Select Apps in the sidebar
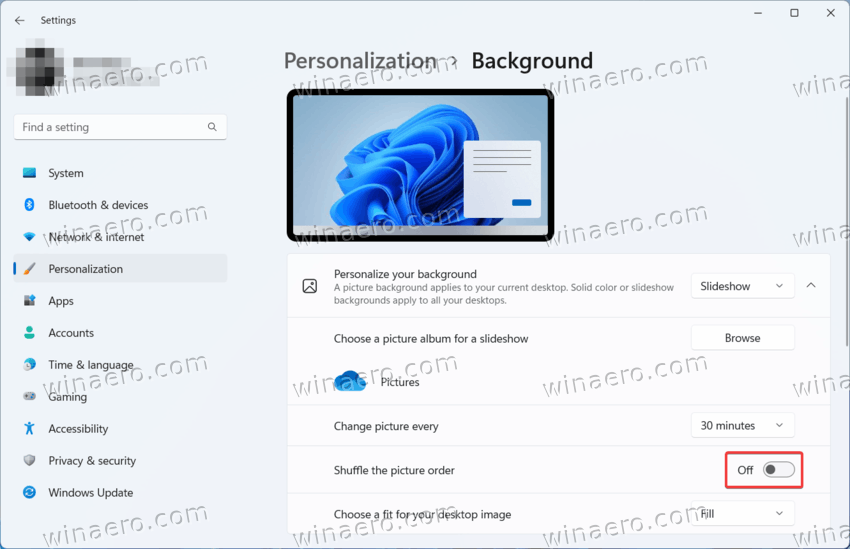This screenshot has height=549, width=850. click(120, 301)
